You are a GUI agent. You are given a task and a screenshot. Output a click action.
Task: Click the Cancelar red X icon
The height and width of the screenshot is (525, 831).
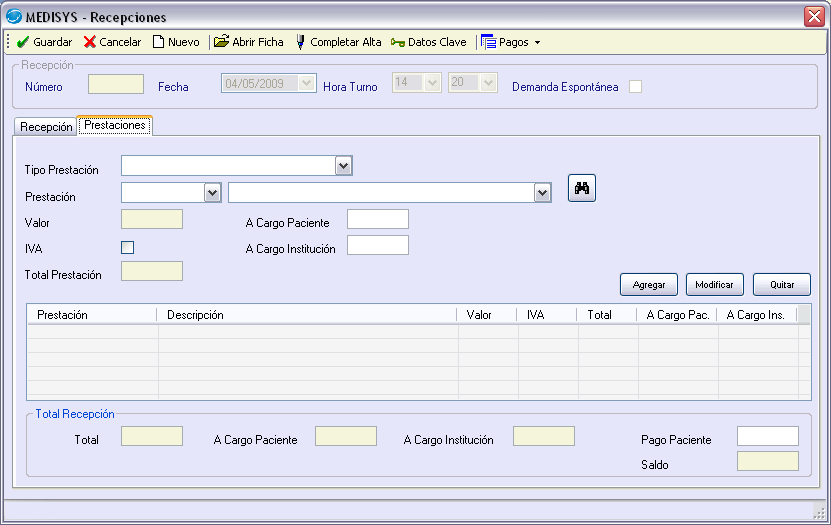click(90, 42)
